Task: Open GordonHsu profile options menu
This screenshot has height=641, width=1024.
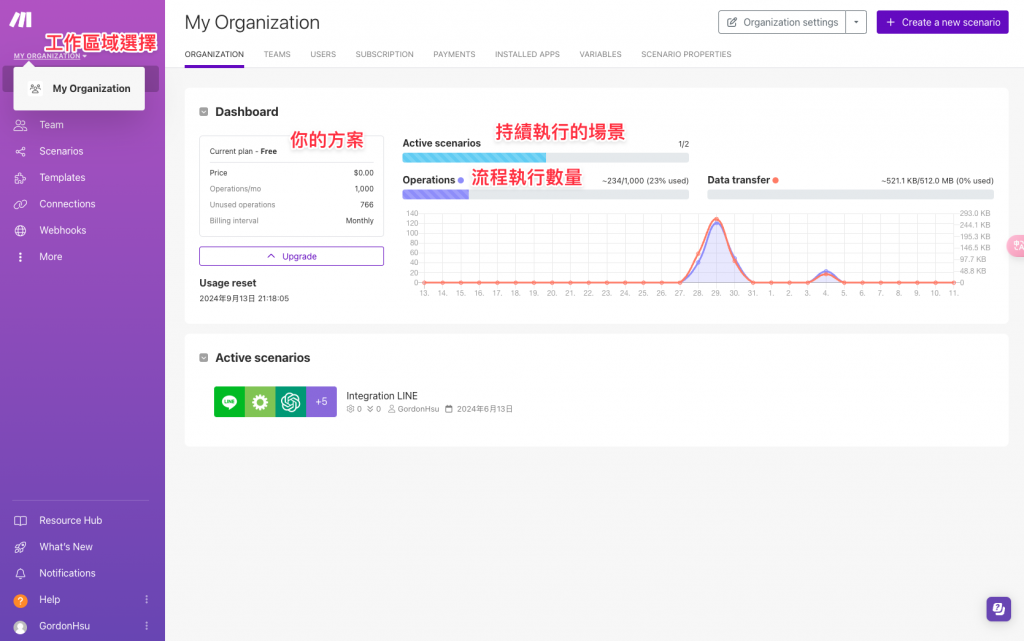Action: (x=146, y=626)
